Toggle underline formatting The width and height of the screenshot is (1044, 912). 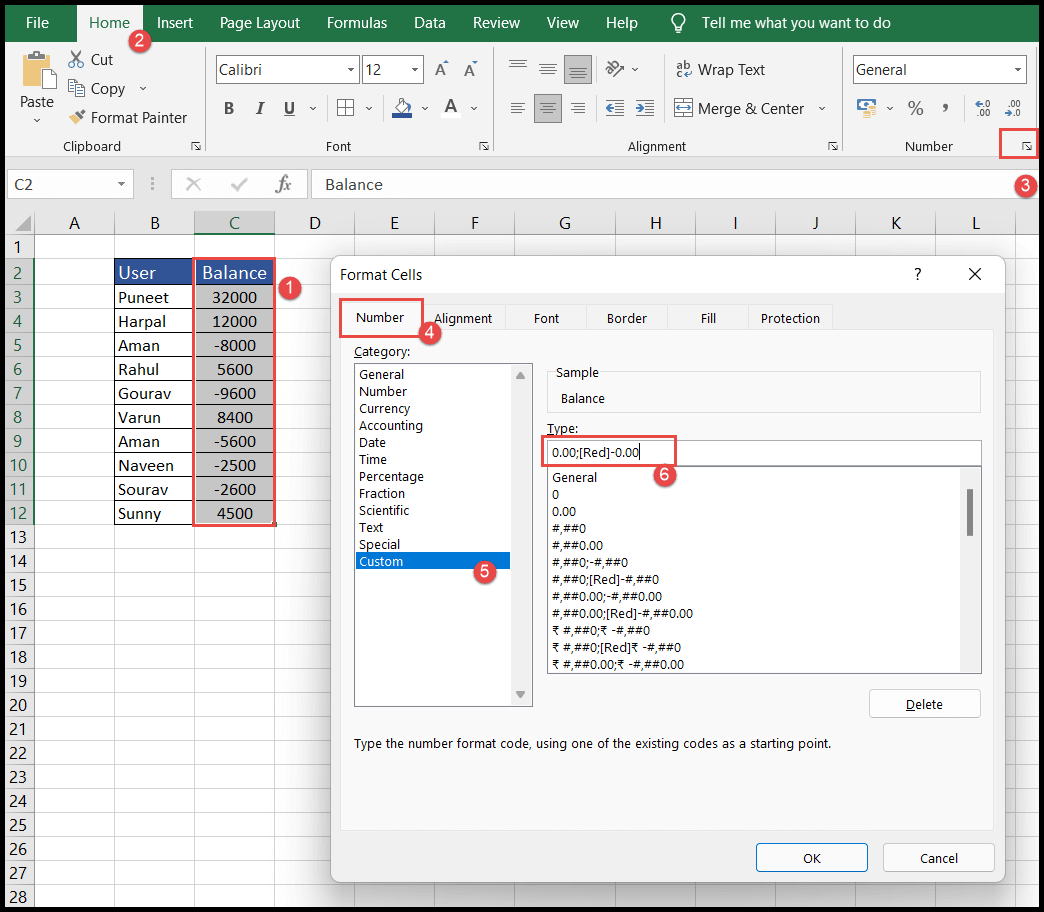(x=287, y=108)
